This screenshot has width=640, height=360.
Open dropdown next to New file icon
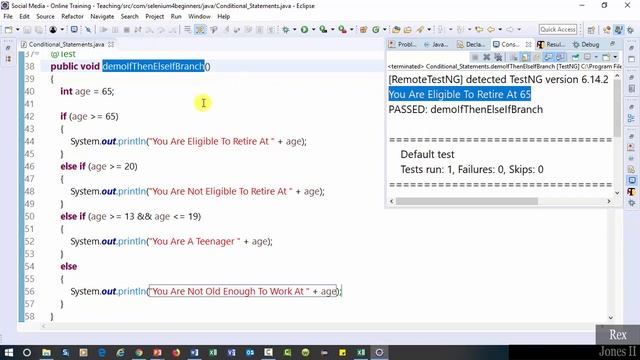pyautogui.click(x=18, y=29)
